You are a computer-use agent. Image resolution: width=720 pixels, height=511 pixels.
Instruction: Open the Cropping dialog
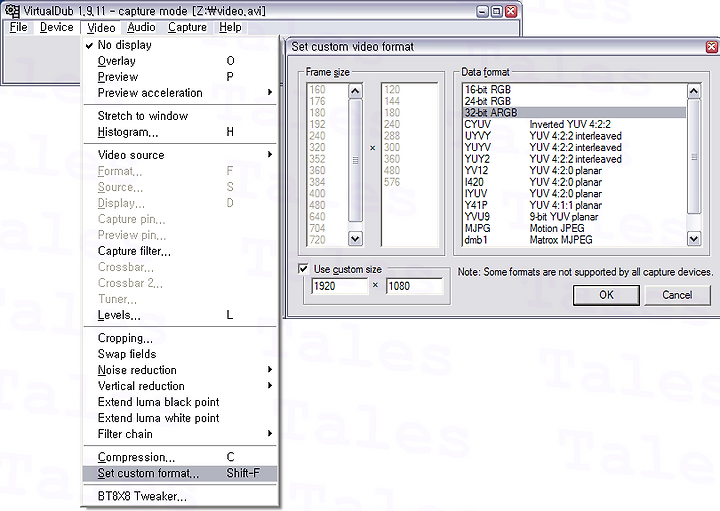pyautogui.click(x=180, y=338)
